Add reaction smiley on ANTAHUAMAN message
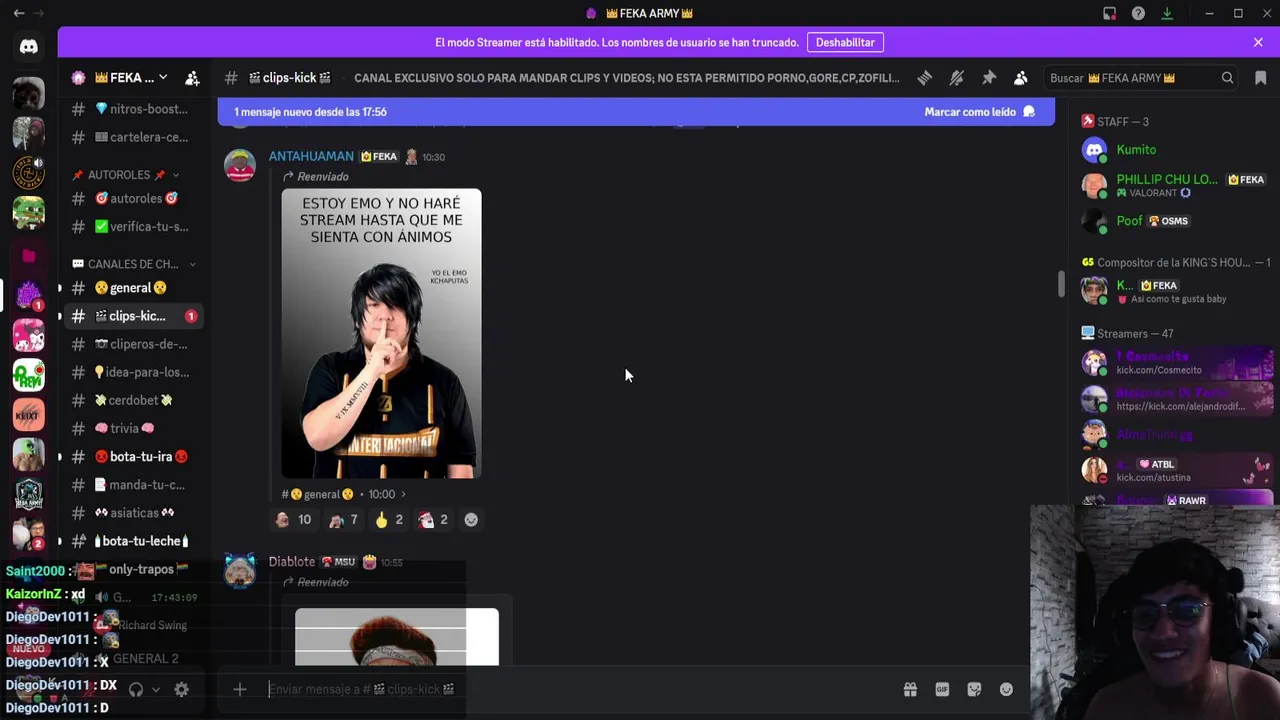 (471, 520)
